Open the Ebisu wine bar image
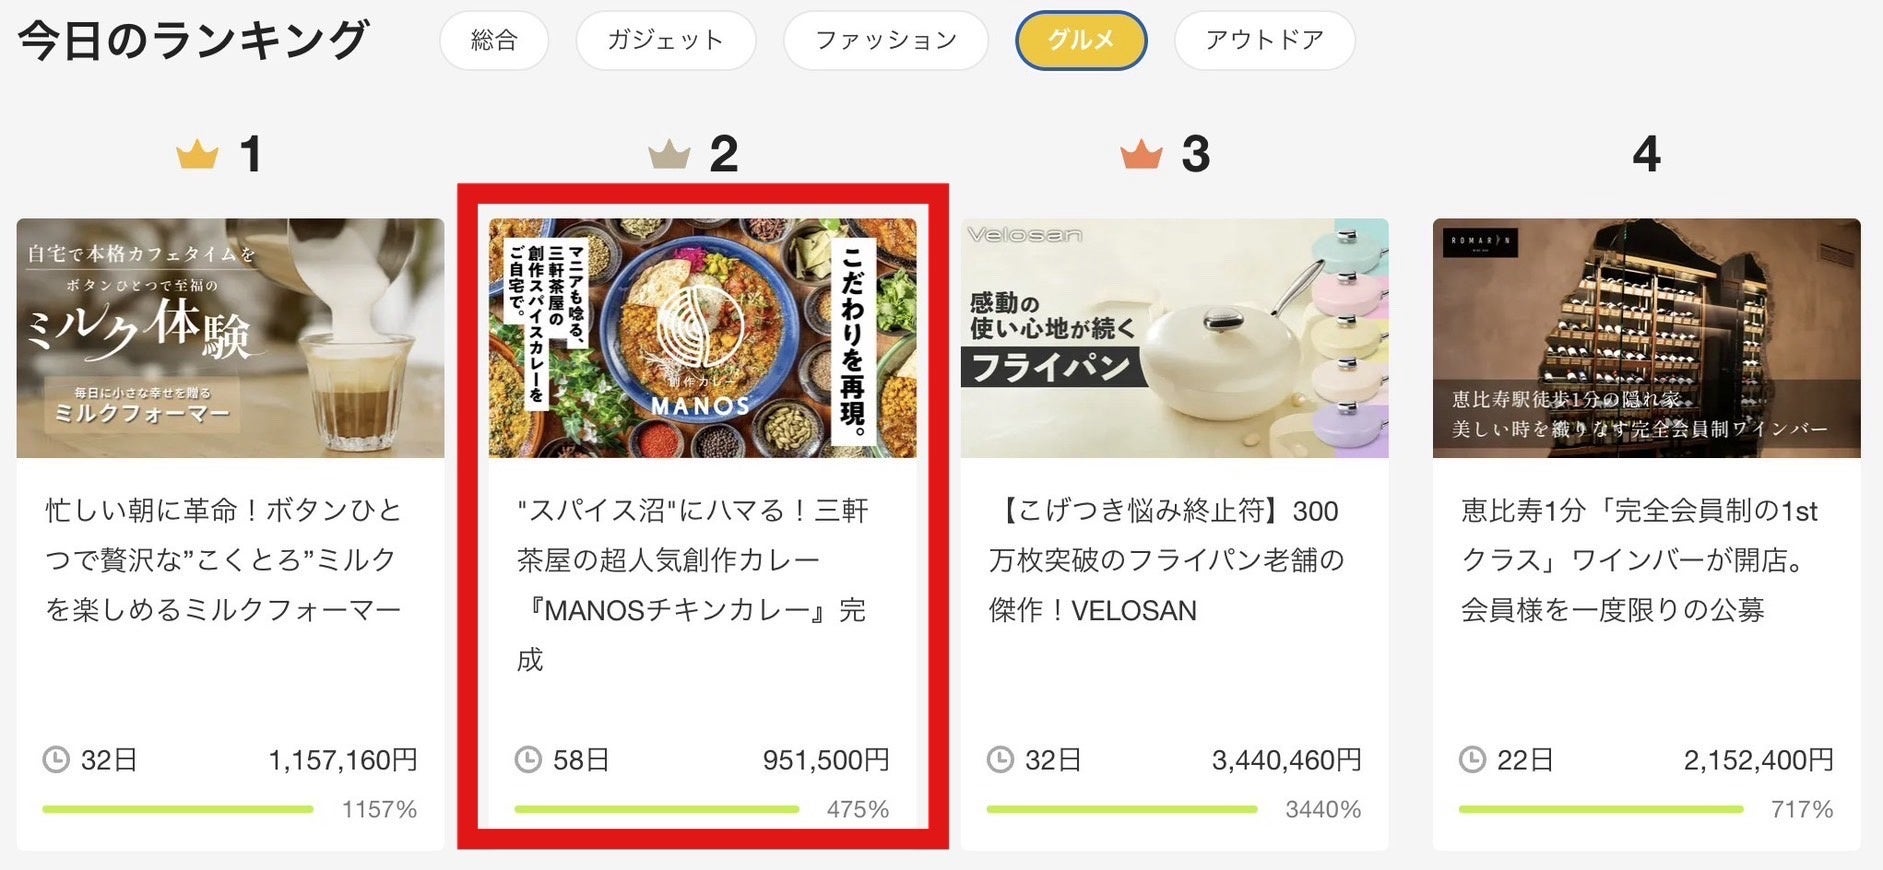Image resolution: width=1883 pixels, height=870 pixels. tap(1646, 338)
